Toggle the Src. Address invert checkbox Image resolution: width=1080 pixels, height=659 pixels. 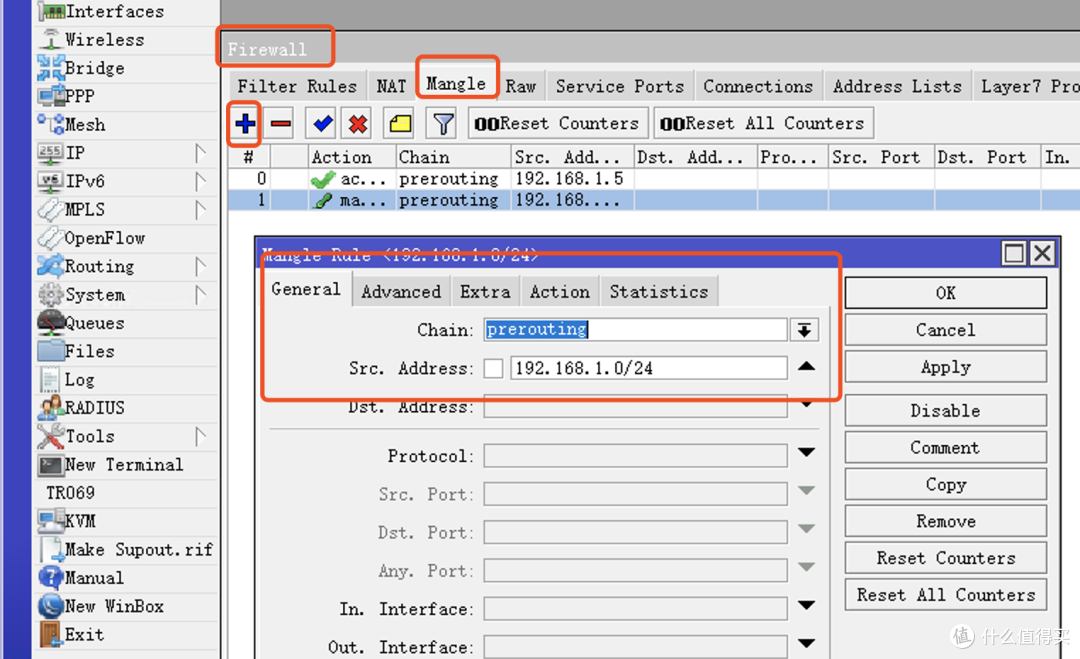coord(493,368)
